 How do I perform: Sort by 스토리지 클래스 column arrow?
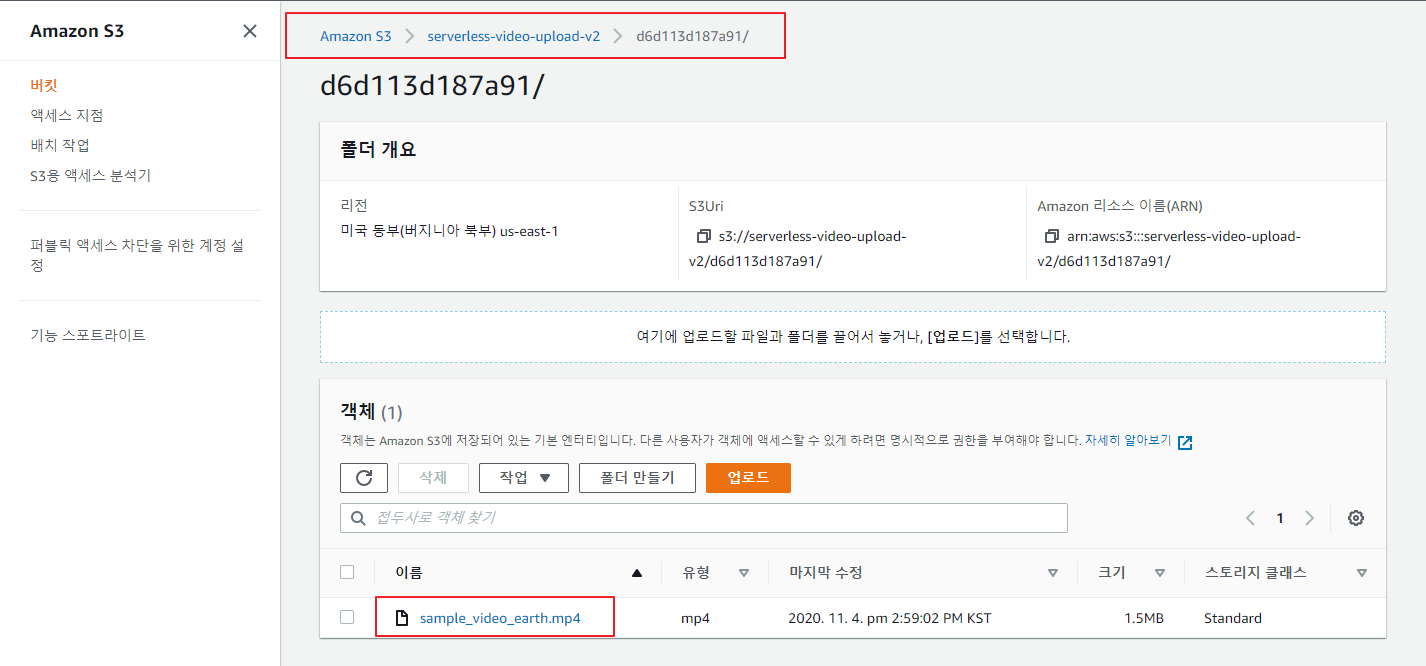pyautogui.click(x=1362, y=573)
